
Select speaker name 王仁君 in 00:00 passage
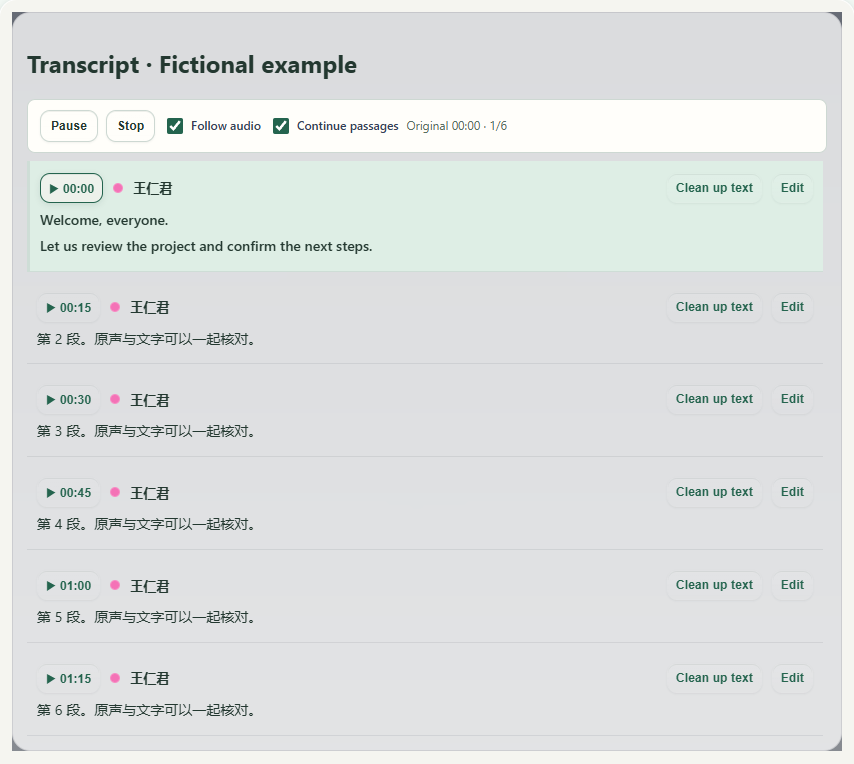pyautogui.click(x=153, y=188)
